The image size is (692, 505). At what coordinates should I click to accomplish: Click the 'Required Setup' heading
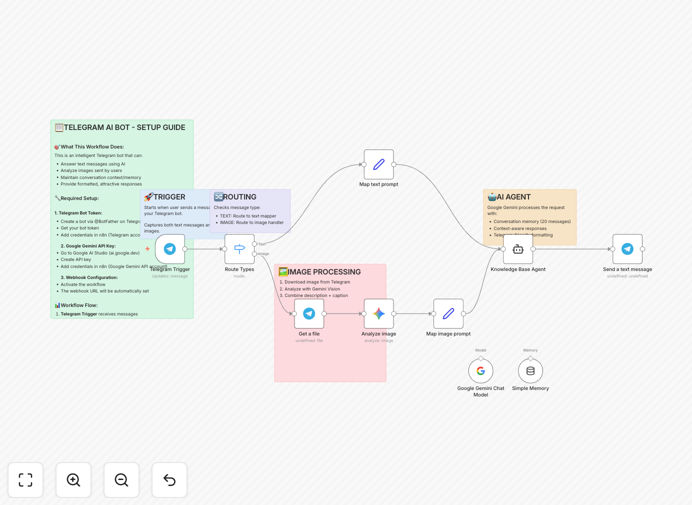pyautogui.click(x=76, y=198)
